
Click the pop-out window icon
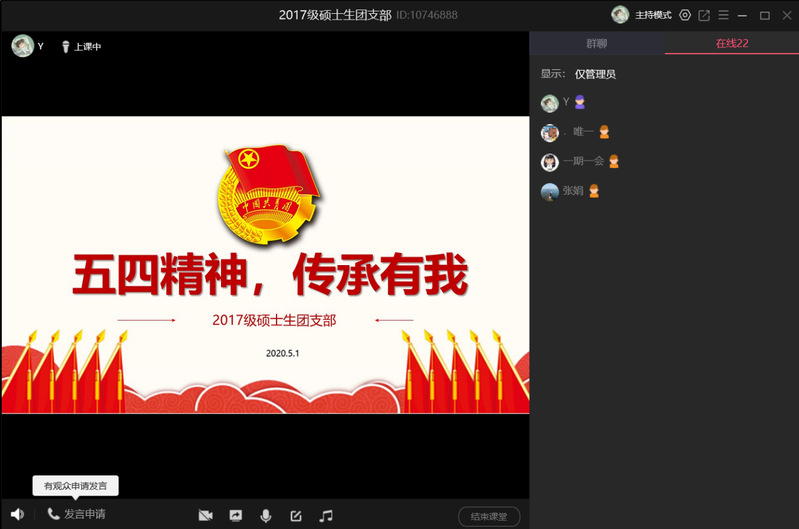(x=704, y=15)
